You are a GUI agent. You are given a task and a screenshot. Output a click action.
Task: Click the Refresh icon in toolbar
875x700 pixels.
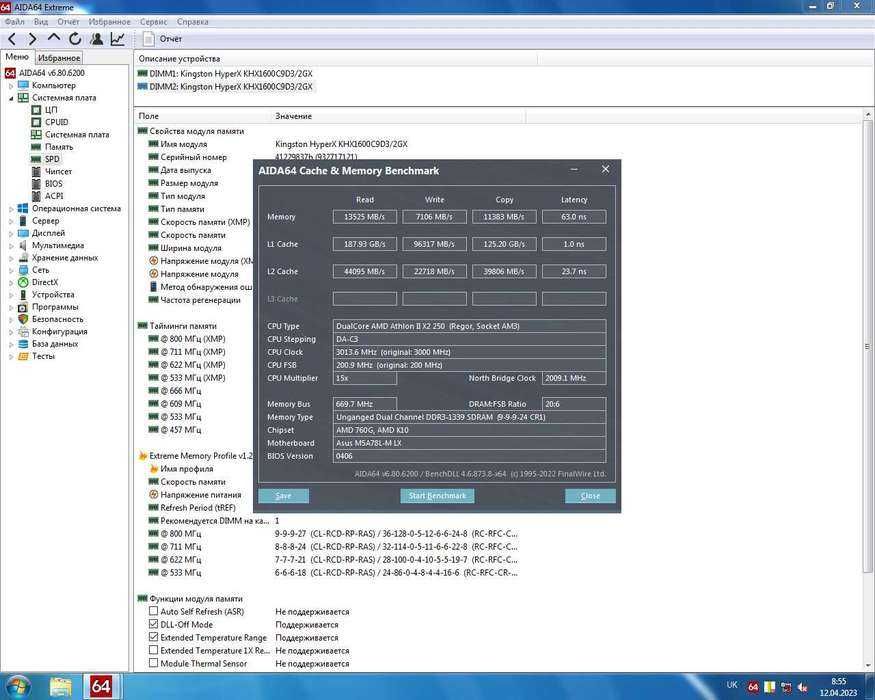pos(75,39)
